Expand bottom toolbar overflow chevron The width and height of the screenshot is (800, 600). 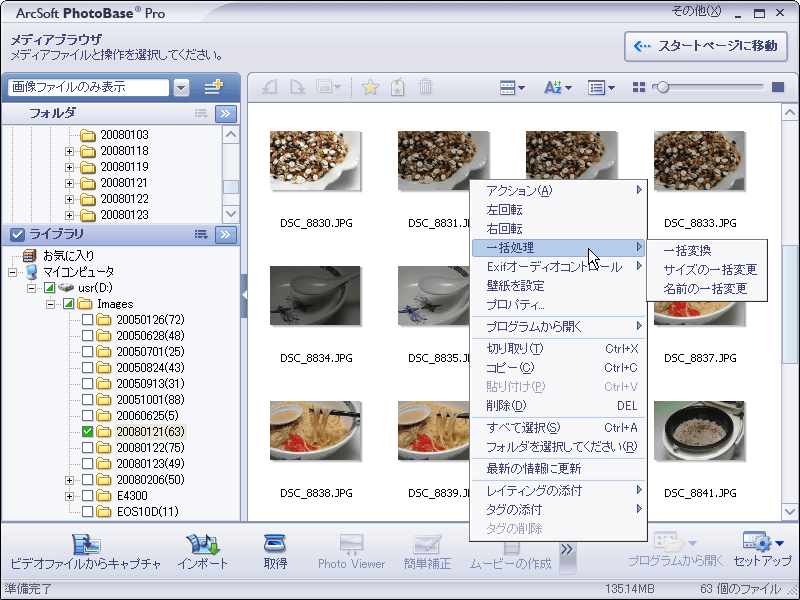(567, 549)
